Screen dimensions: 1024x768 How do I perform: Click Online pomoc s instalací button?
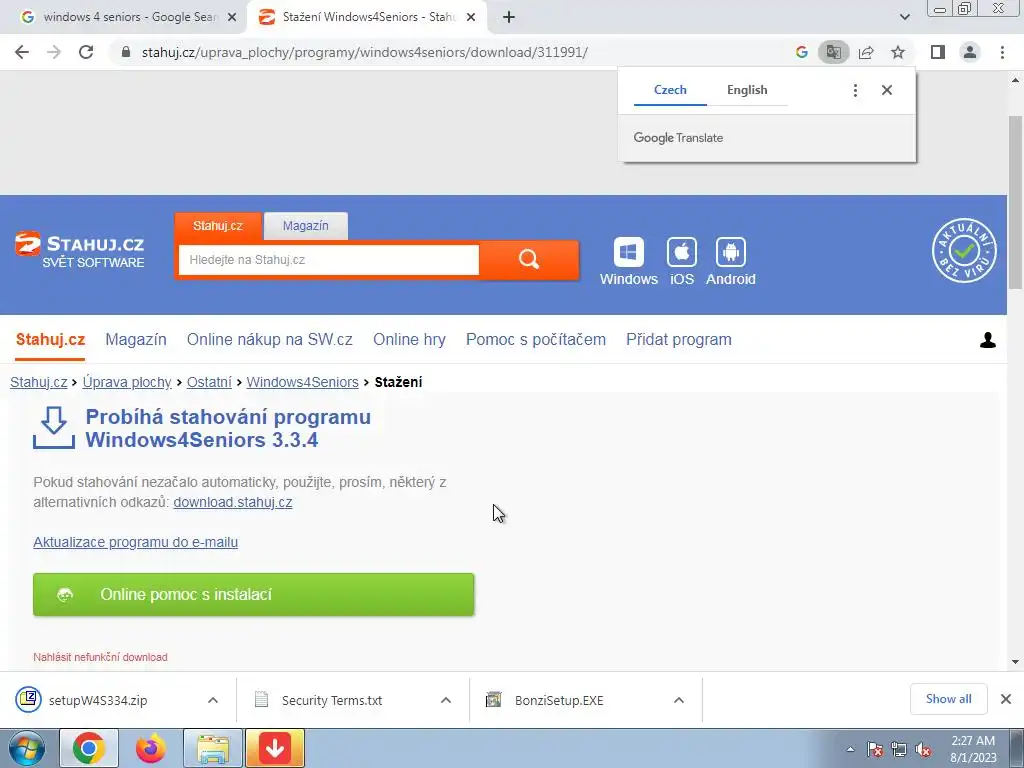tap(253, 594)
